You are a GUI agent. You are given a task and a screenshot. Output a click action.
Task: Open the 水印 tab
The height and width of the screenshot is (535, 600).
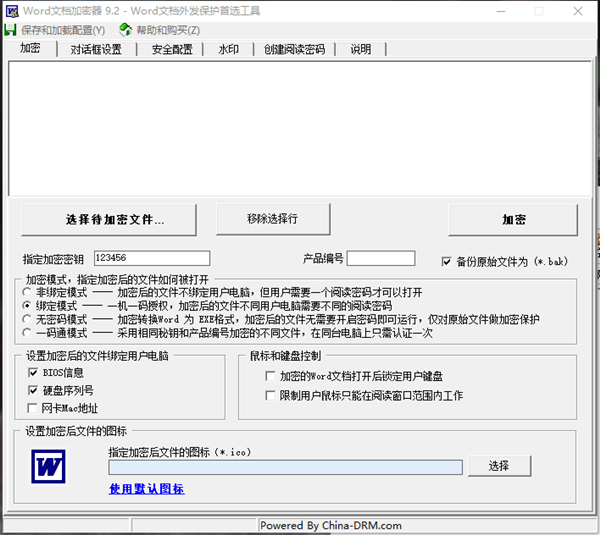(x=228, y=49)
